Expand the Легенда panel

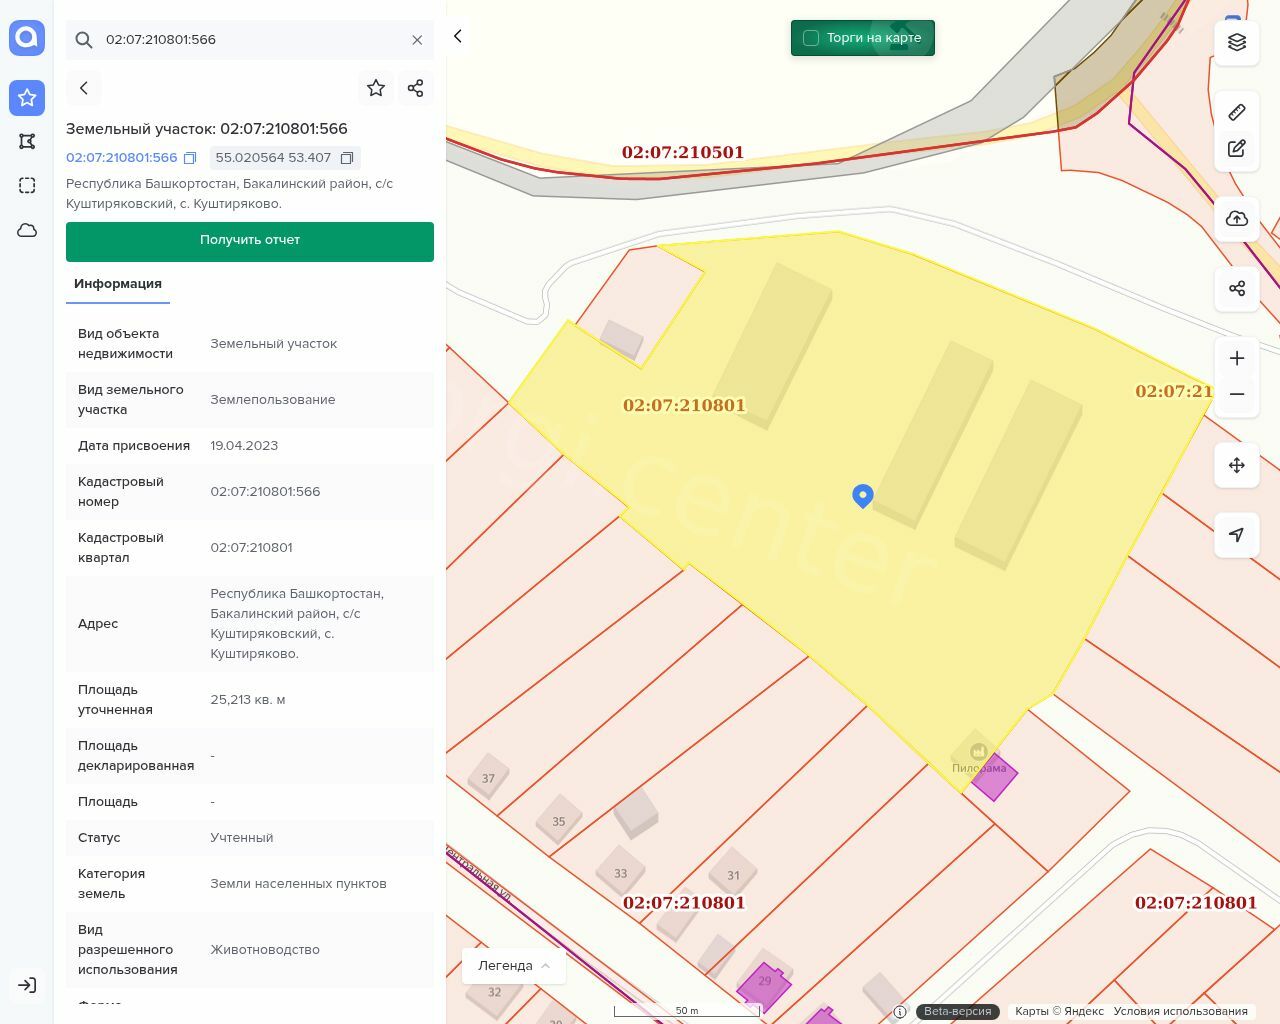[513, 965]
